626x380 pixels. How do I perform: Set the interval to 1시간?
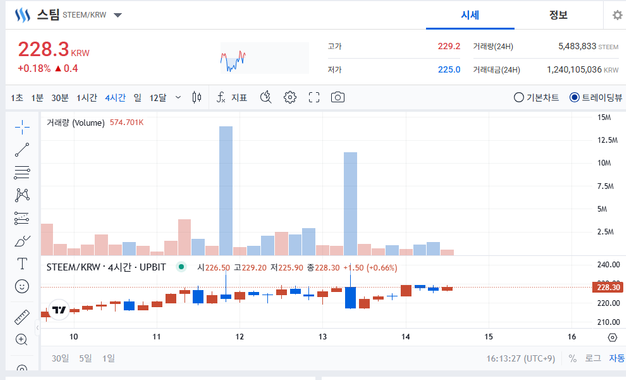(87, 98)
